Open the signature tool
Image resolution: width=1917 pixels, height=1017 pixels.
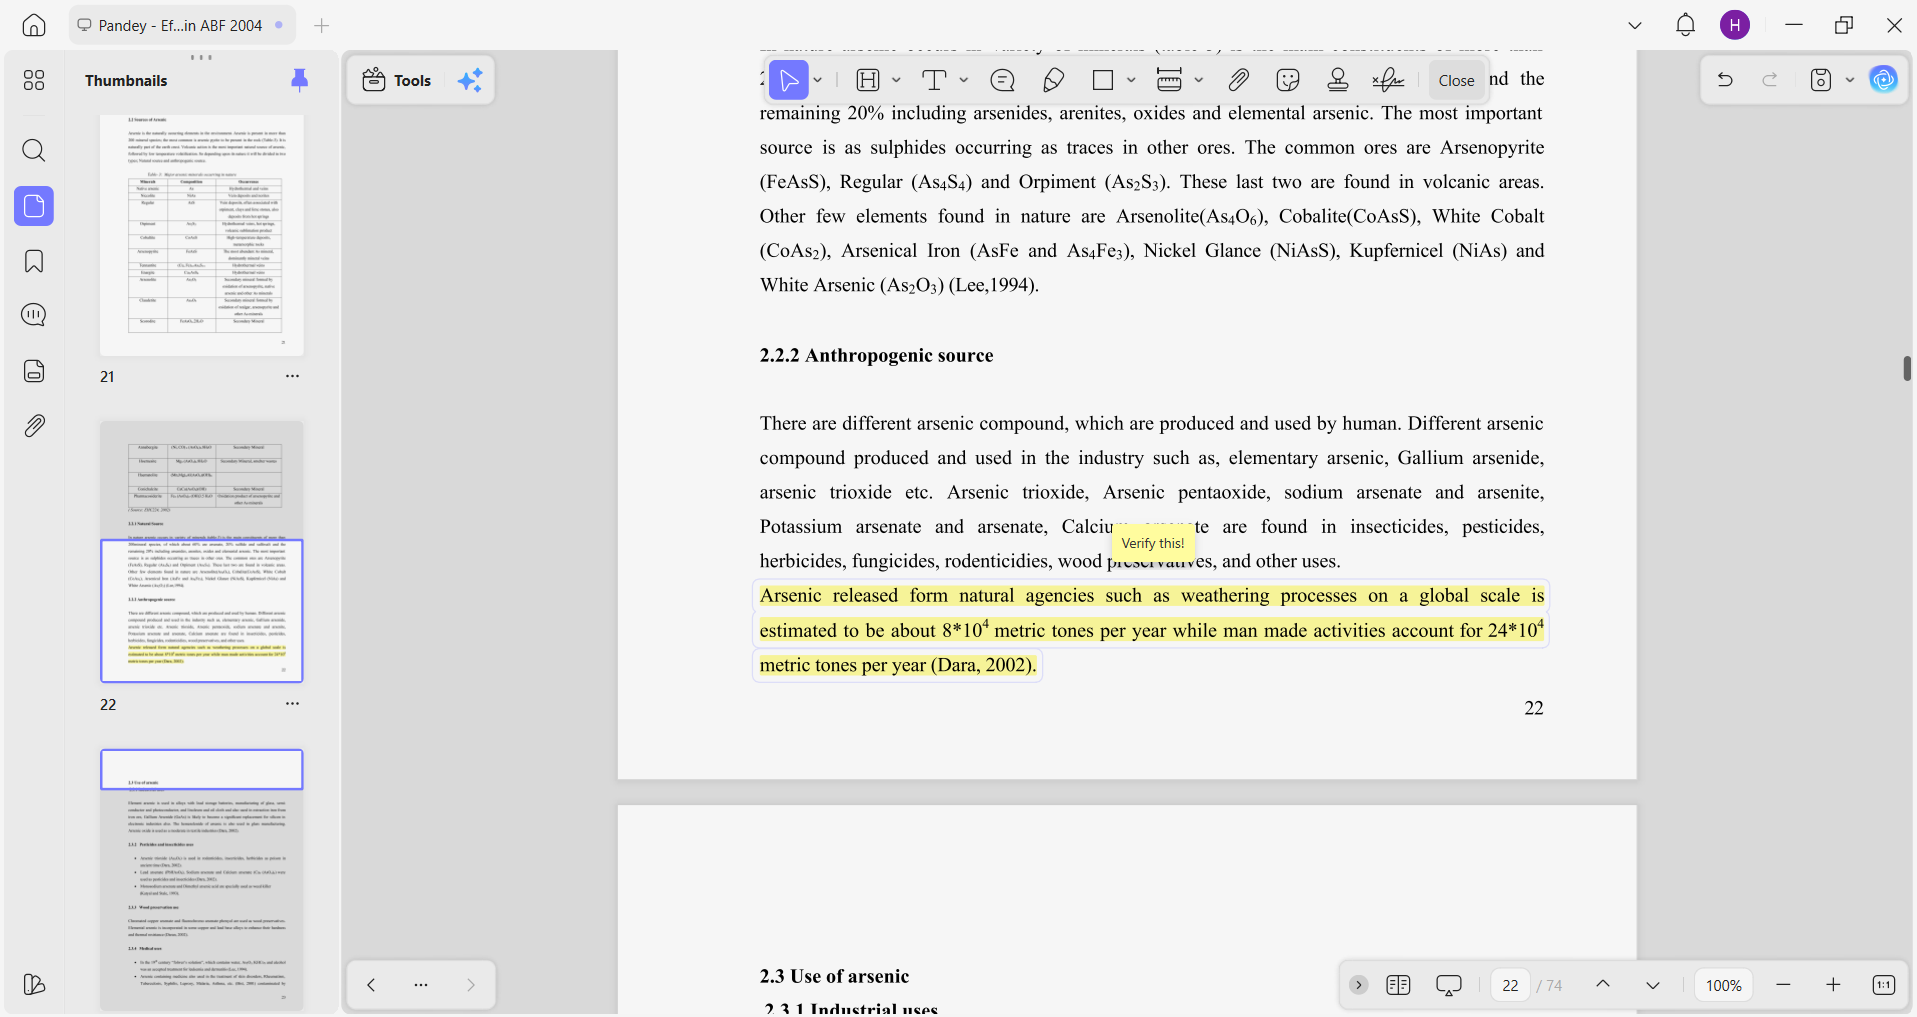[x=1388, y=80]
